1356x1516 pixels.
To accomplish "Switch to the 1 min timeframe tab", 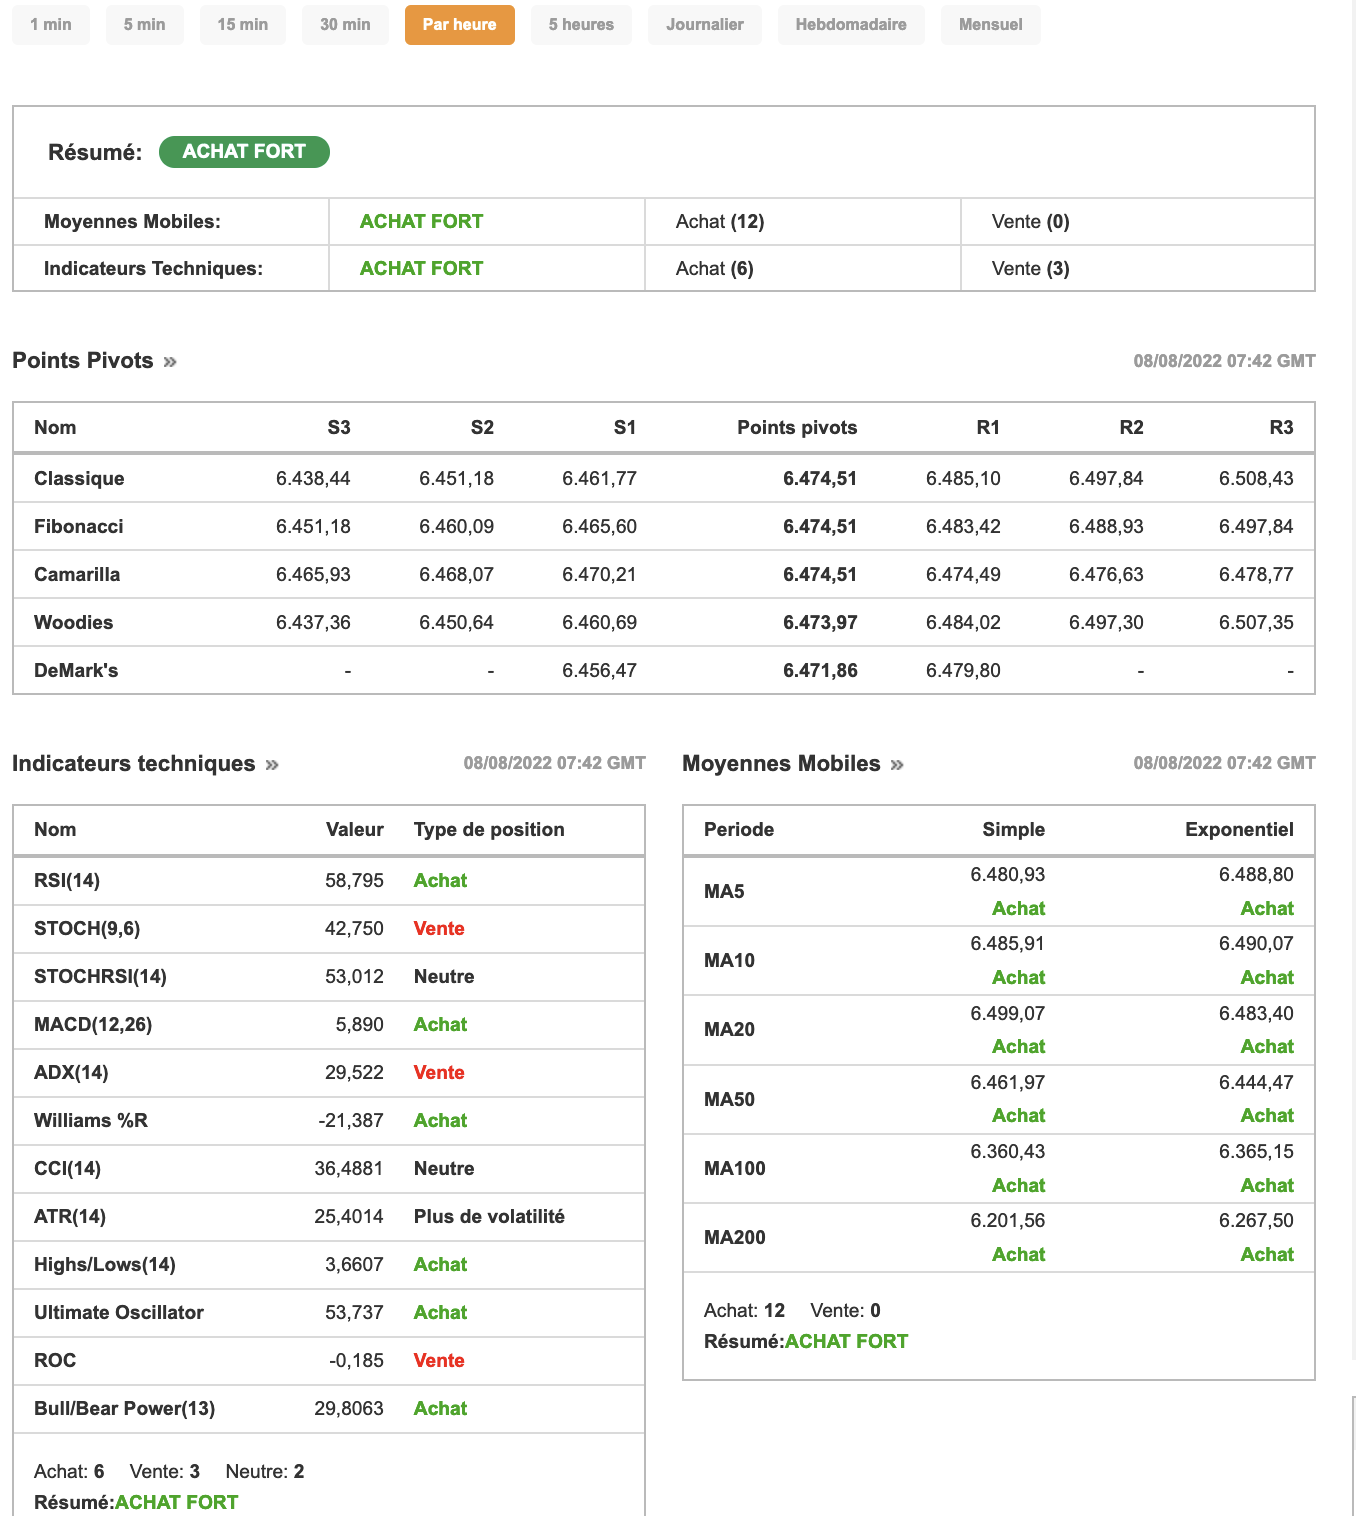I will click(x=51, y=25).
